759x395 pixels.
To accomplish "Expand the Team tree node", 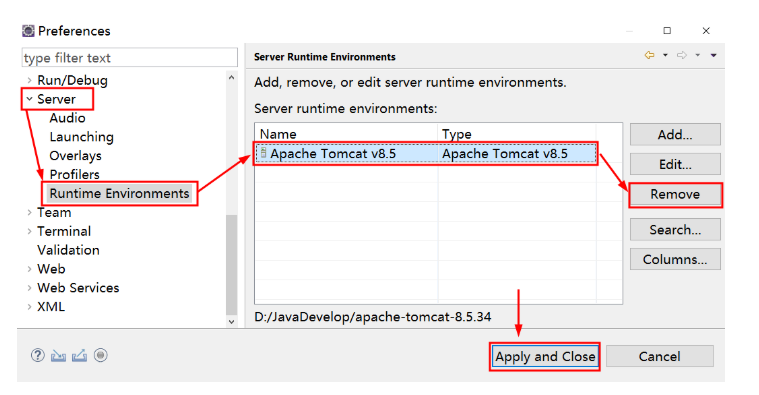I will [x=30, y=213].
